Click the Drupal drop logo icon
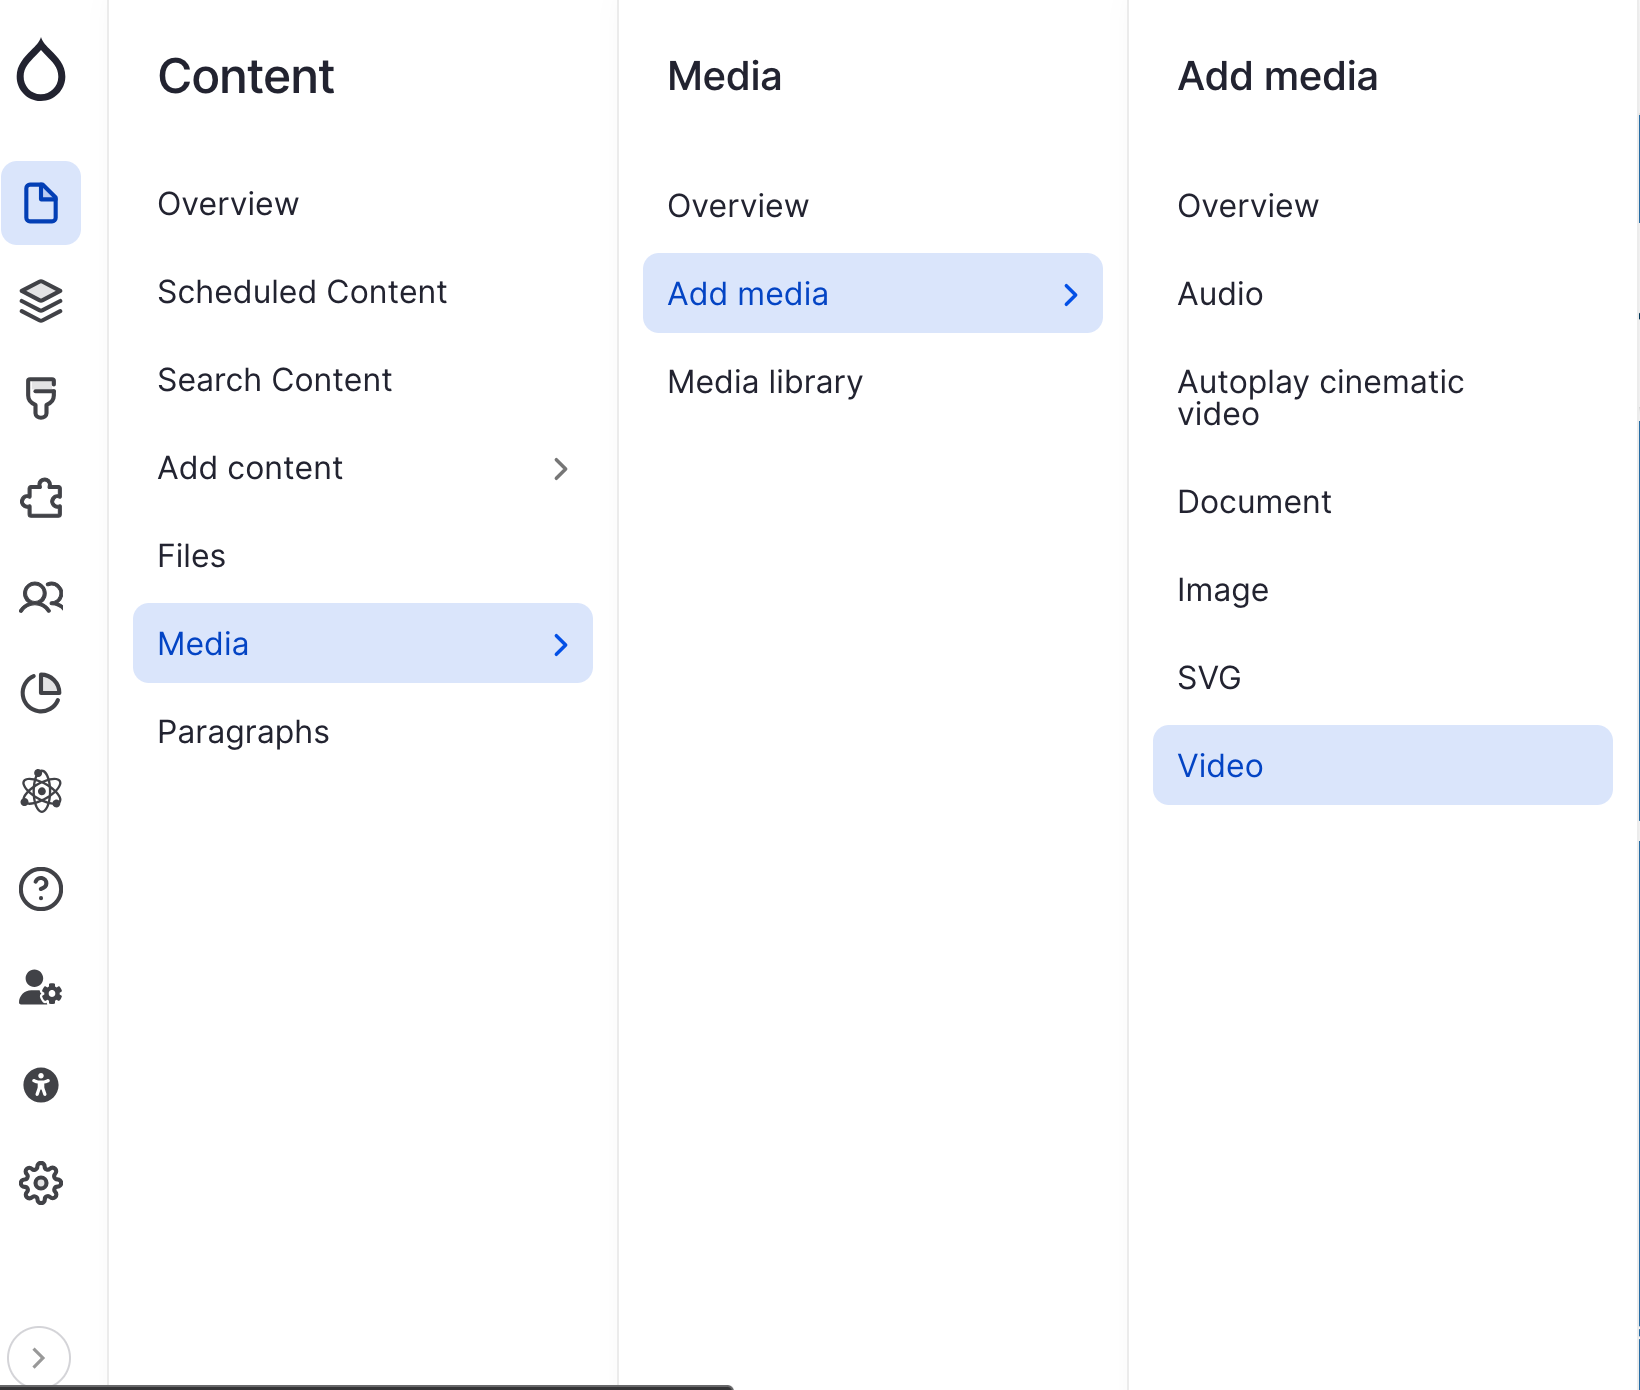 pos(41,70)
